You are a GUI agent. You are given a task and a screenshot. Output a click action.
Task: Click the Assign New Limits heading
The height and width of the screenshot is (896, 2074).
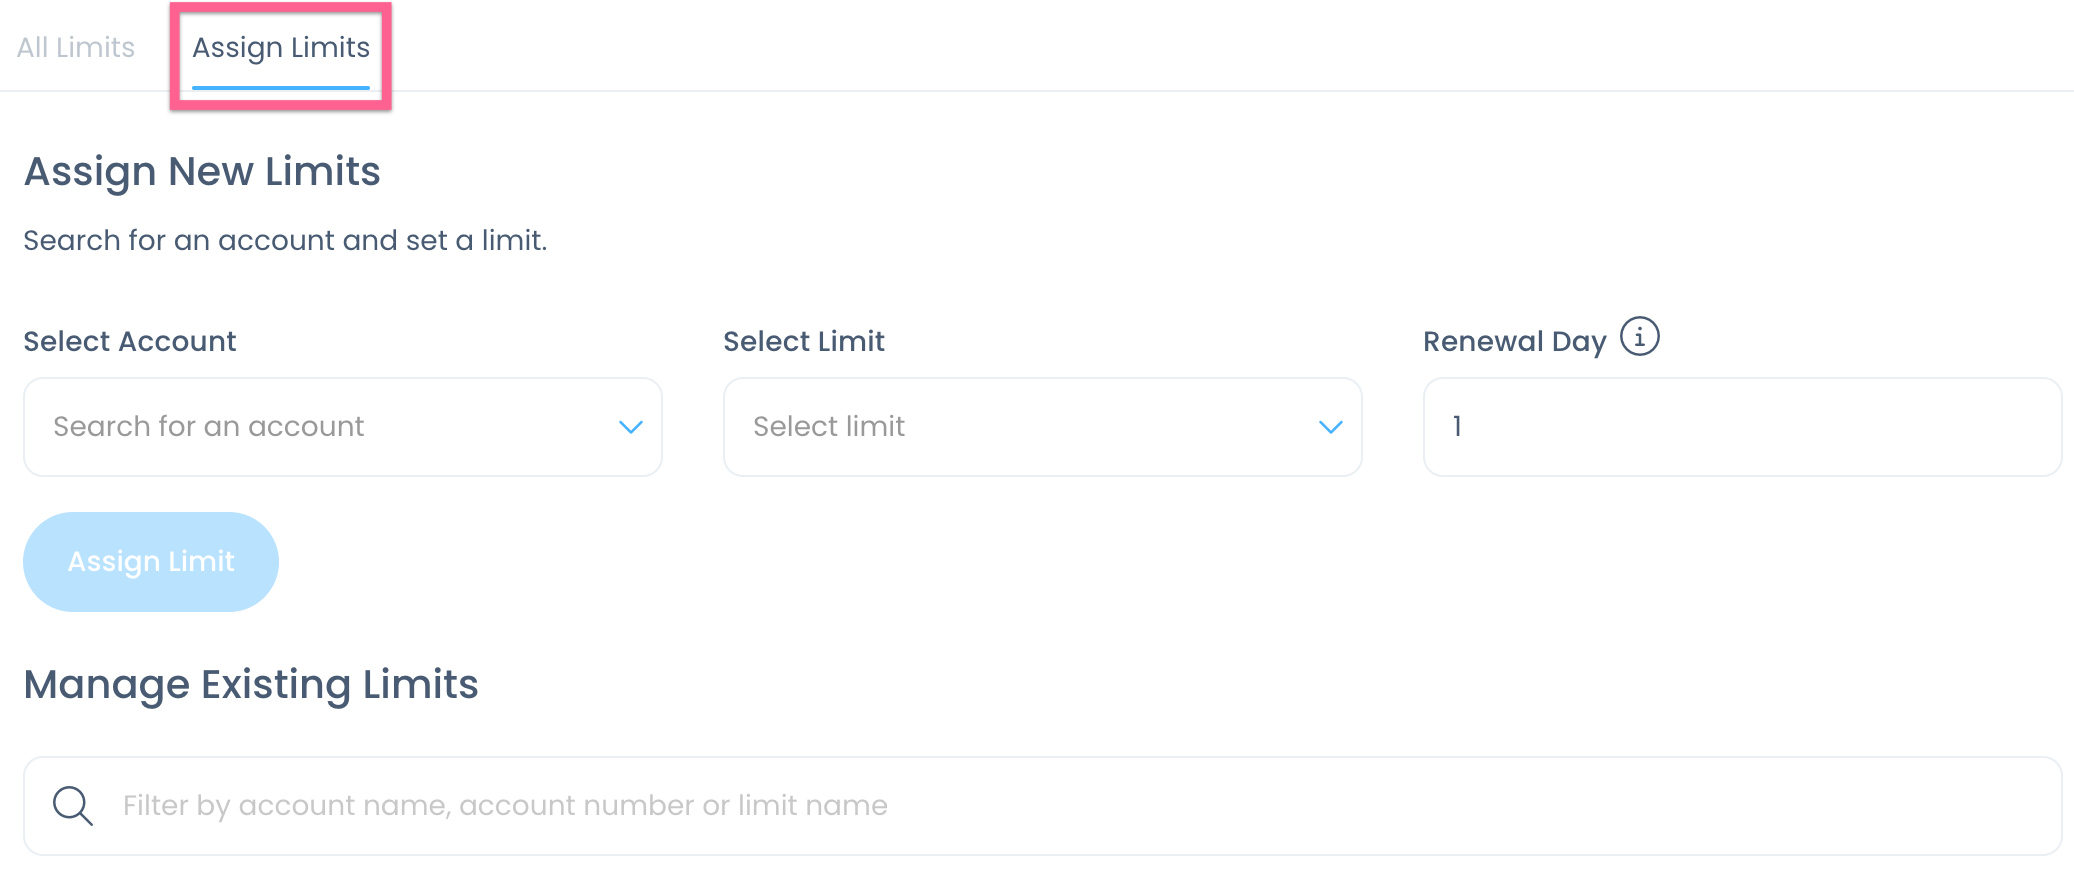(202, 172)
